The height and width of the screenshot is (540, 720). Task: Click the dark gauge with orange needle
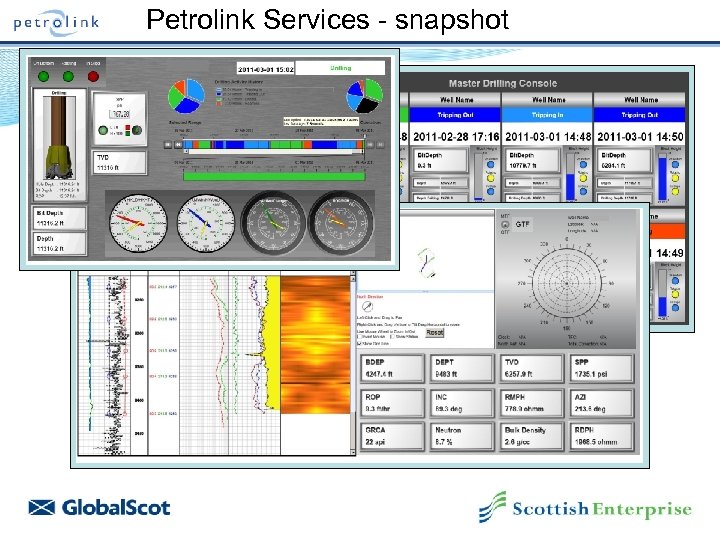[x=341, y=223]
